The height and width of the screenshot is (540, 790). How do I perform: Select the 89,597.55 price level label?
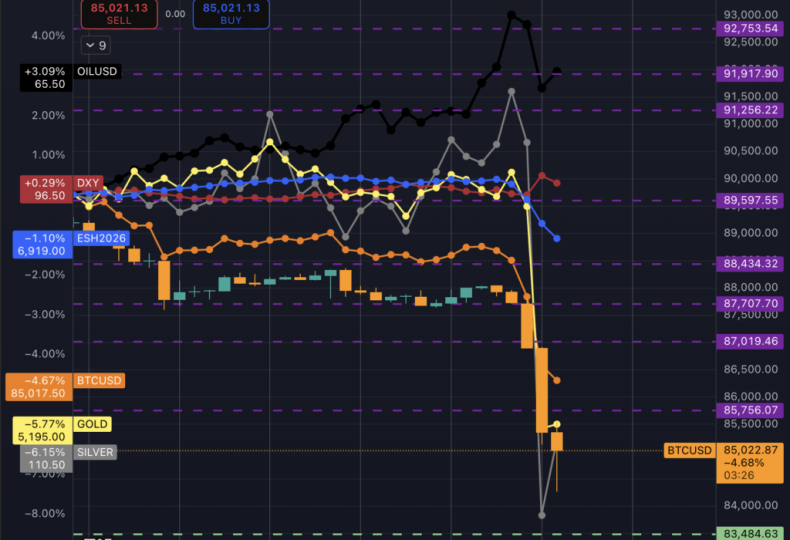(x=751, y=200)
